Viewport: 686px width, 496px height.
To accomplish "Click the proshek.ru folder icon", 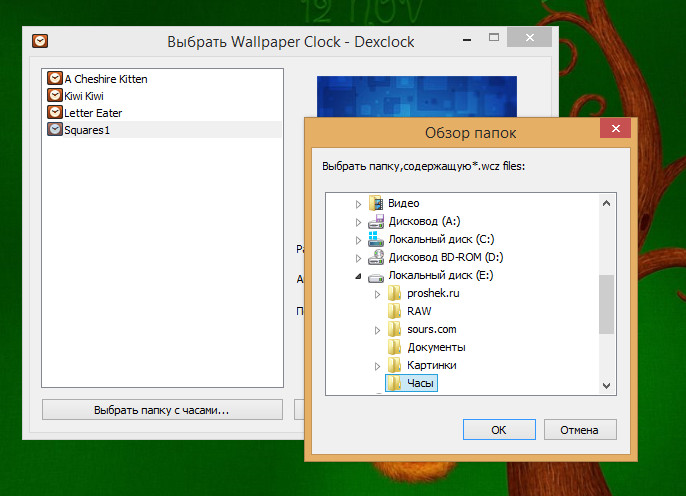I will tap(394, 293).
